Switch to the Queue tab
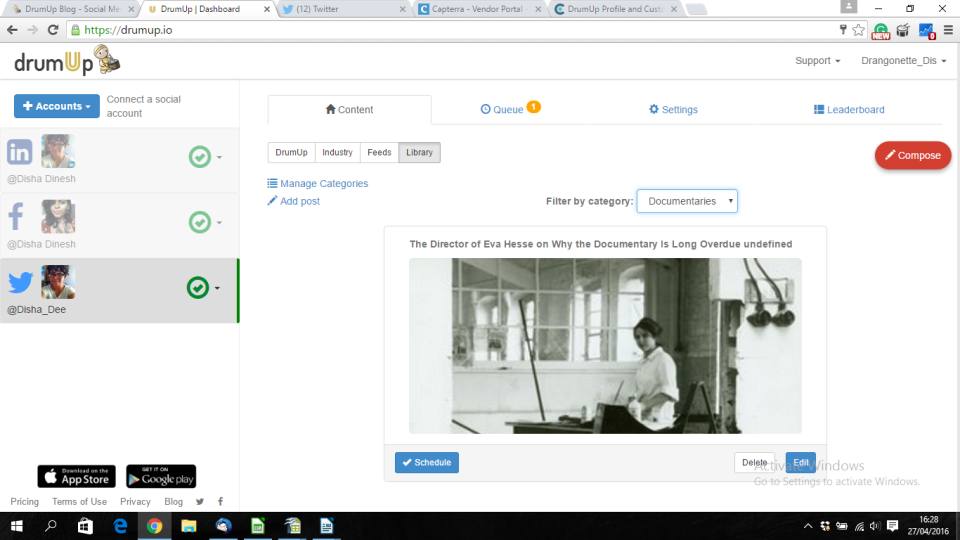Image resolution: width=960 pixels, height=540 pixels. [x=510, y=109]
